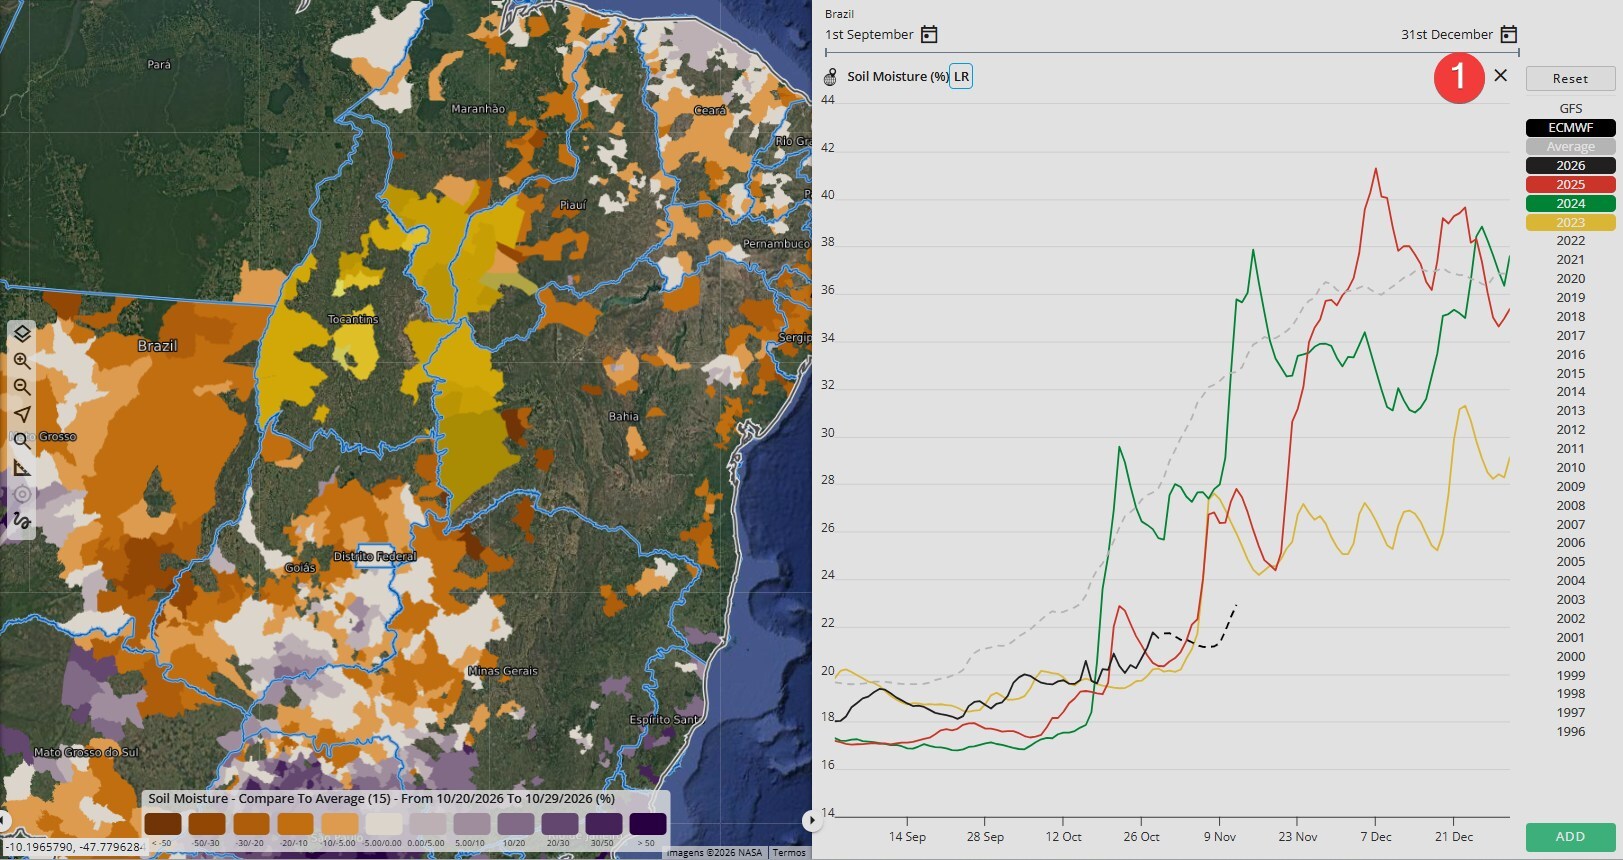The height and width of the screenshot is (860, 1623).
Task: Select the freehand draw path tool
Action: (x=22, y=521)
